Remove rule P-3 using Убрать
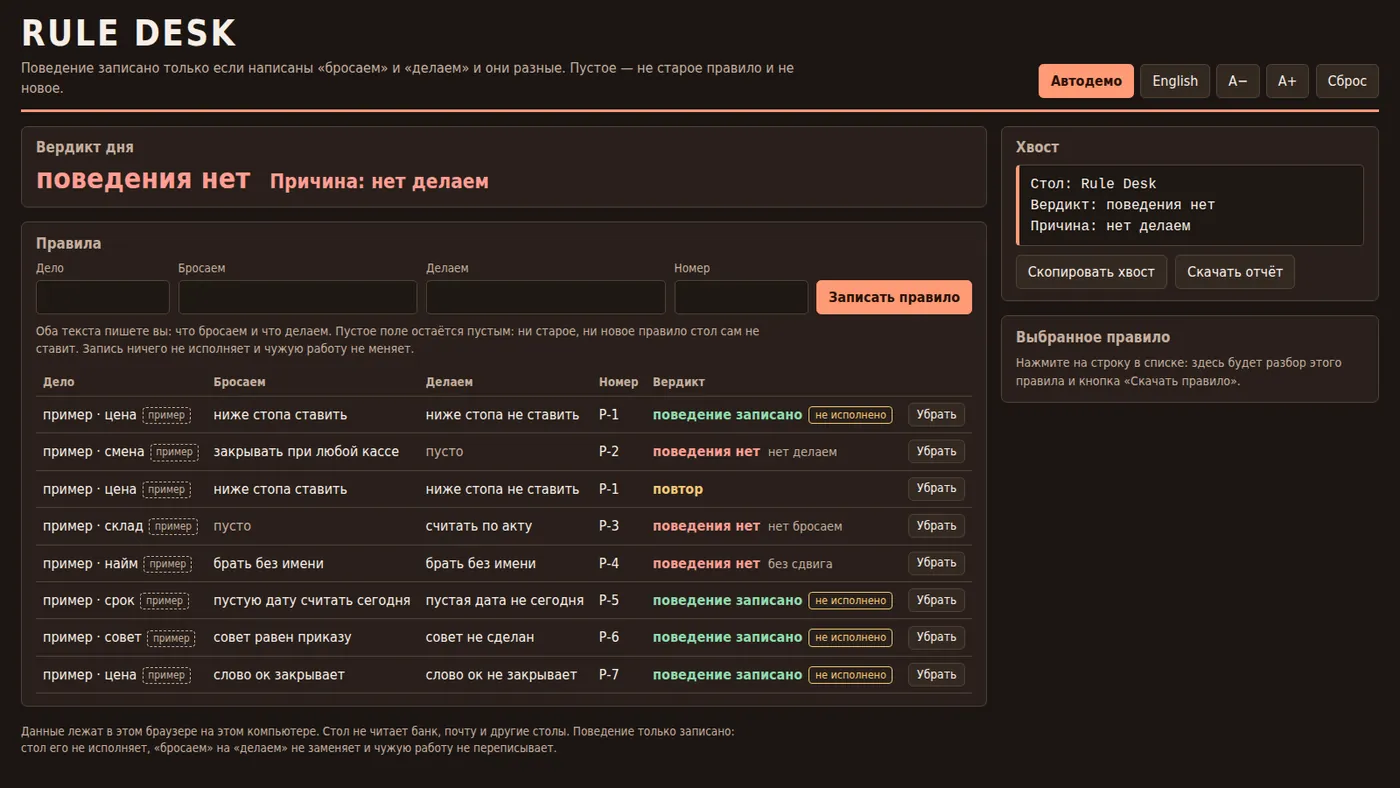1400x788 pixels. click(936, 525)
